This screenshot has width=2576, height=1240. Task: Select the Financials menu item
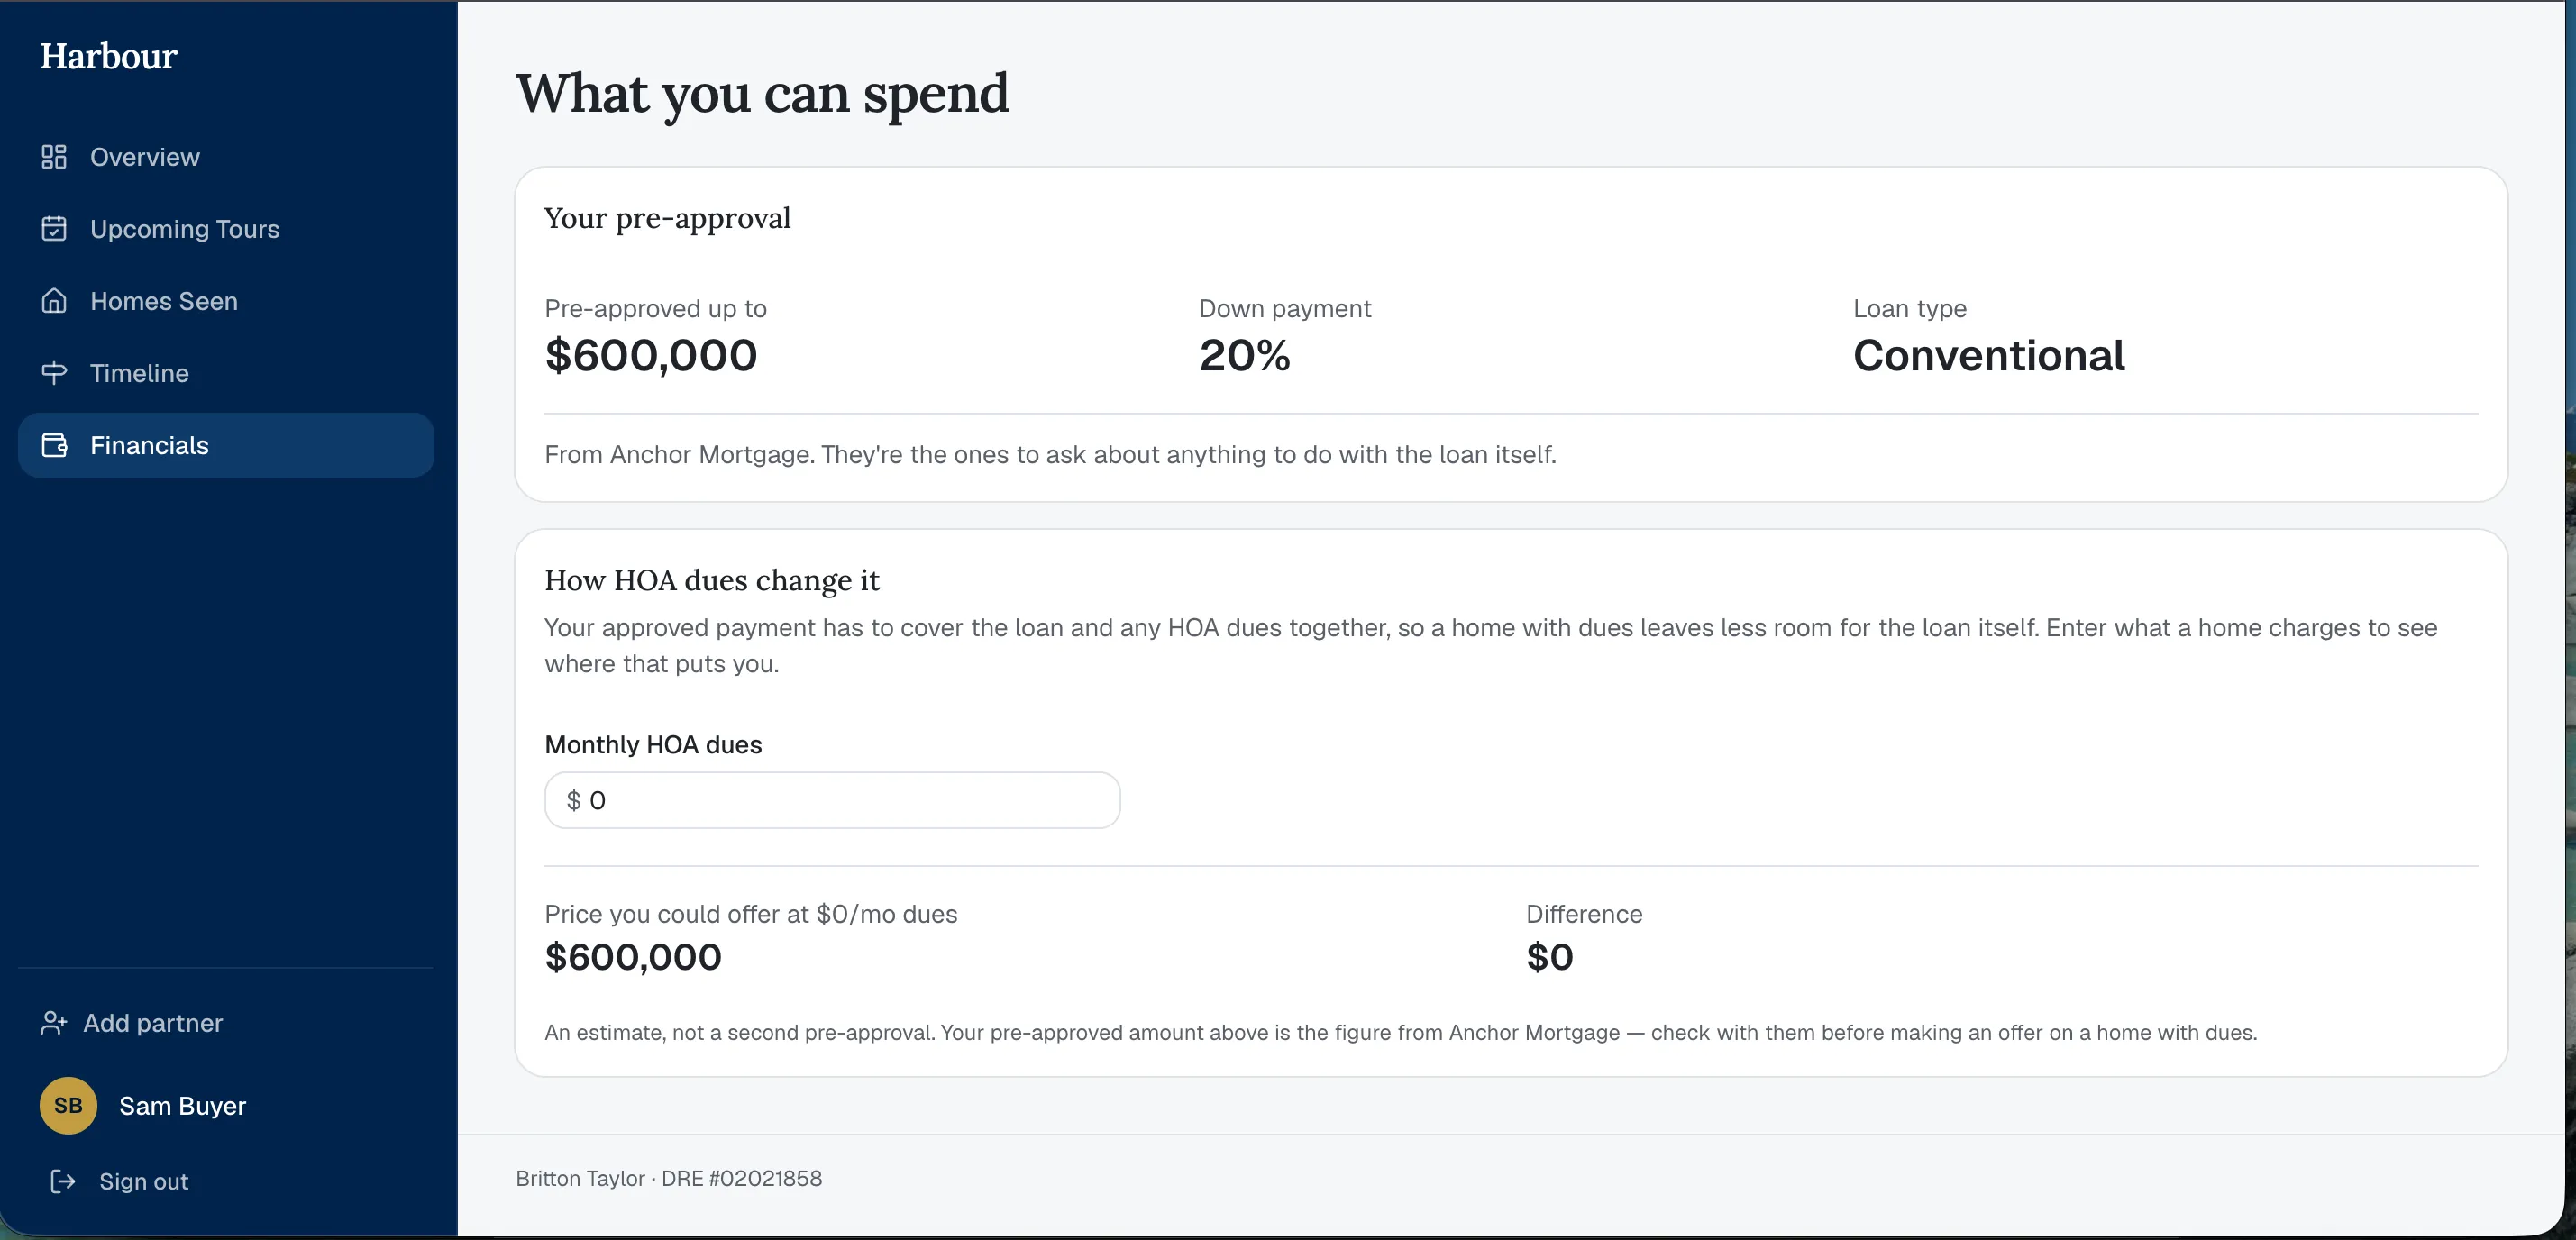click(226, 445)
